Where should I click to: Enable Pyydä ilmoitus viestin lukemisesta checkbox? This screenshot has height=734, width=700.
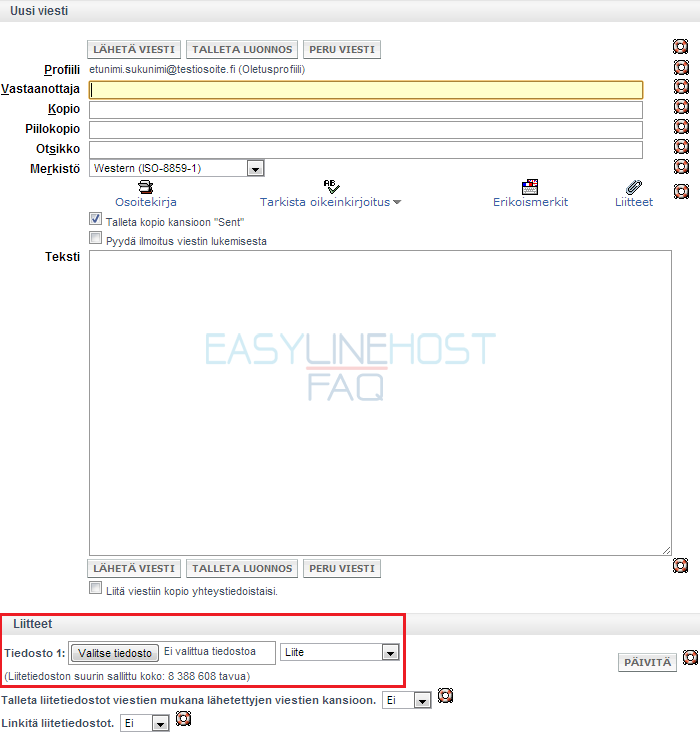[96, 238]
